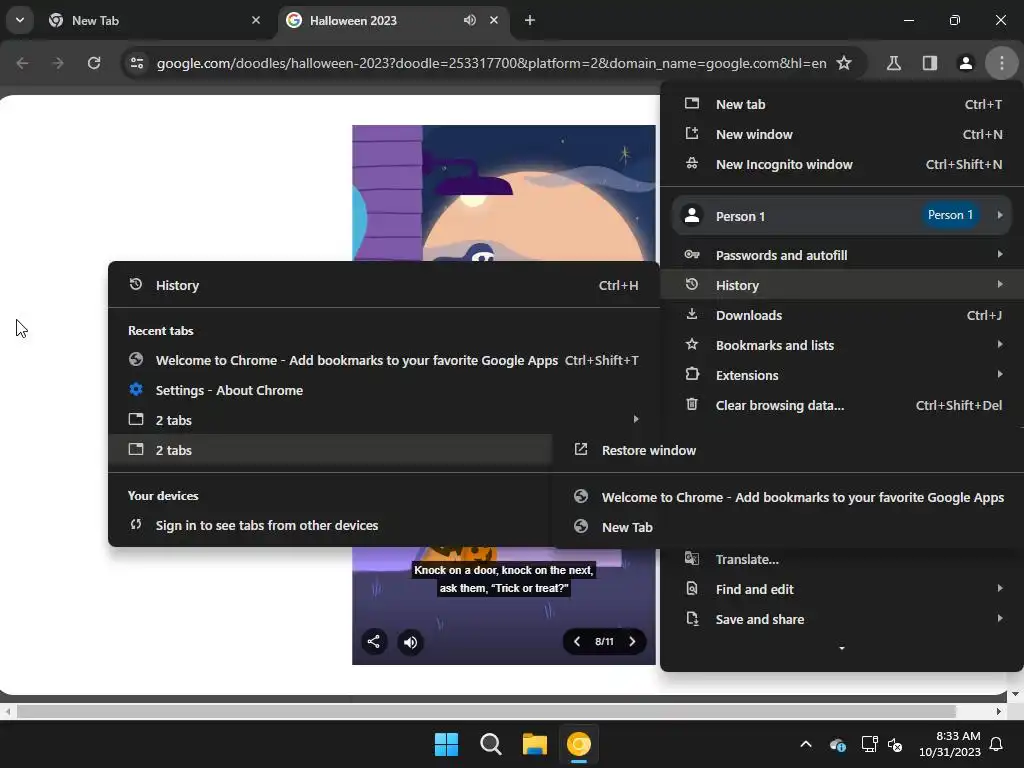Click the profile avatar icon in toolbar

click(965, 63)
